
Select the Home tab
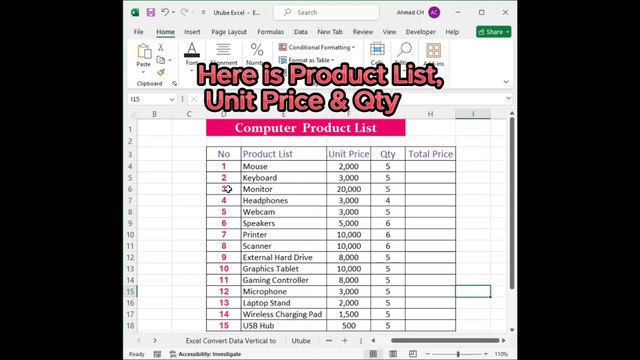click(165, 32)
